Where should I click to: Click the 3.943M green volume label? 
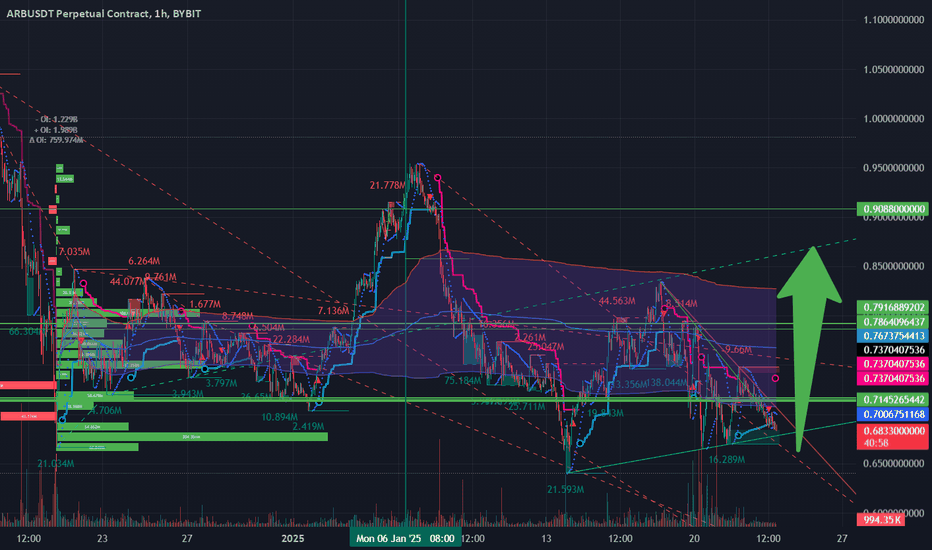click(x=188, y=394)
